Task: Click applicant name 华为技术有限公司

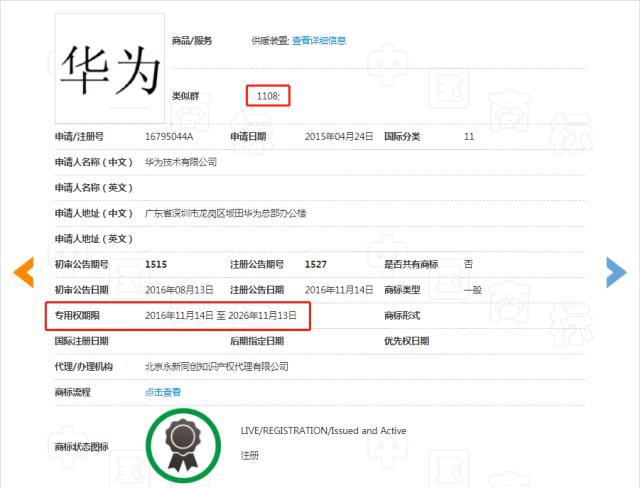Action: 181,162
